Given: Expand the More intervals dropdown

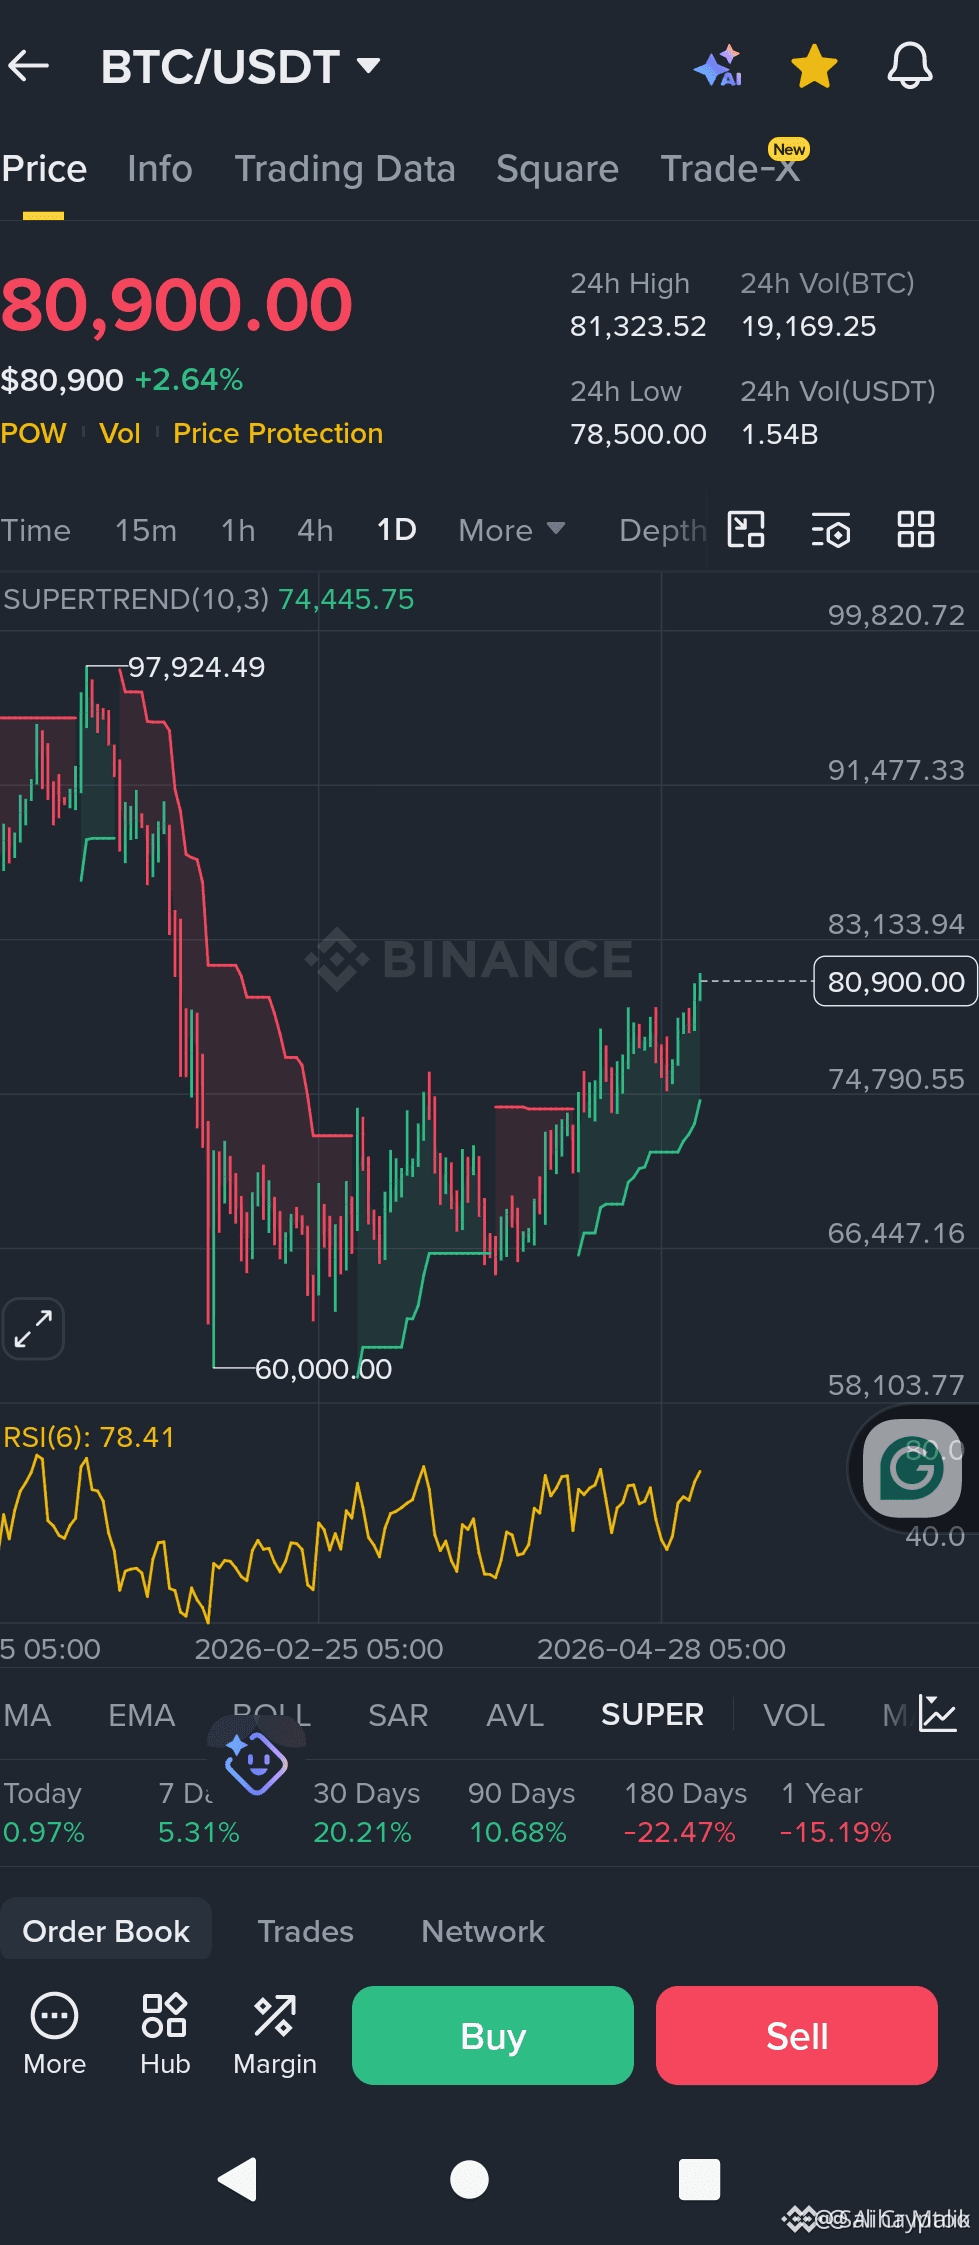Looking at the screenshot, I should click(512, 530).
